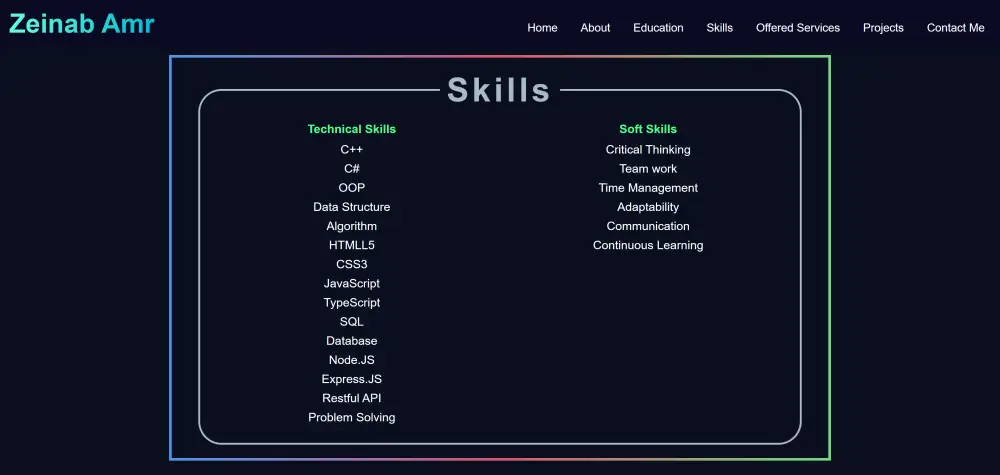Select the Skills nav link

[719, 28]
